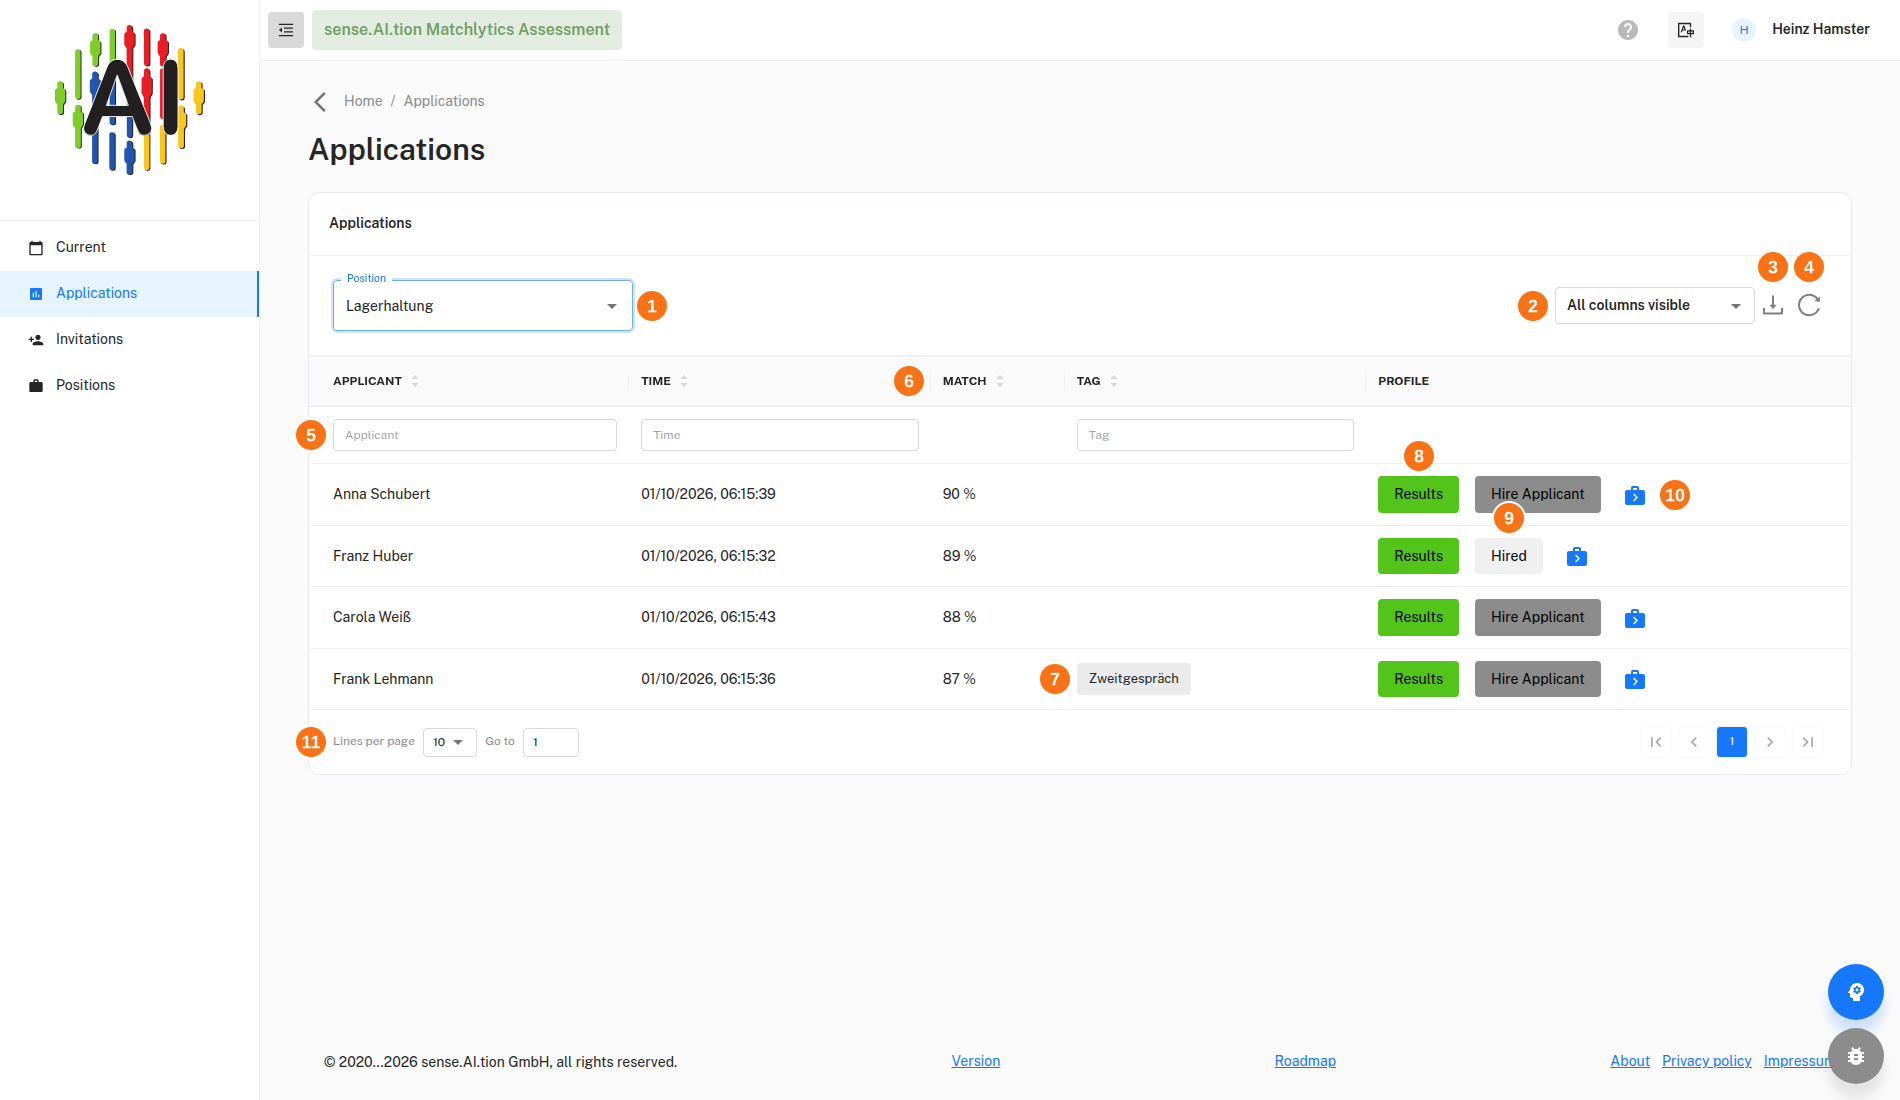Click the Hired button for Franz Huber
The height and width of the screenshot is (1100, 1900).
coord(1508,556)
